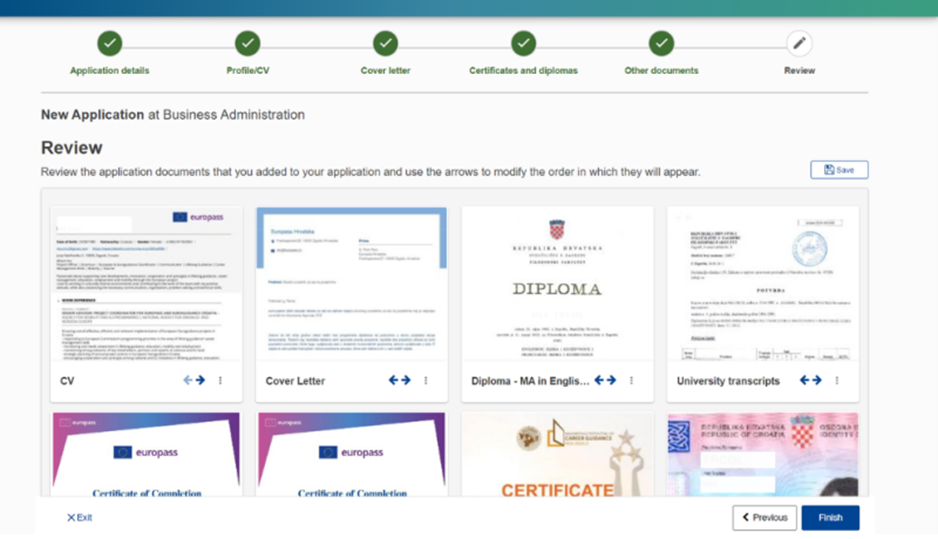
Task: Finish the application
Action: click(830, 517)
